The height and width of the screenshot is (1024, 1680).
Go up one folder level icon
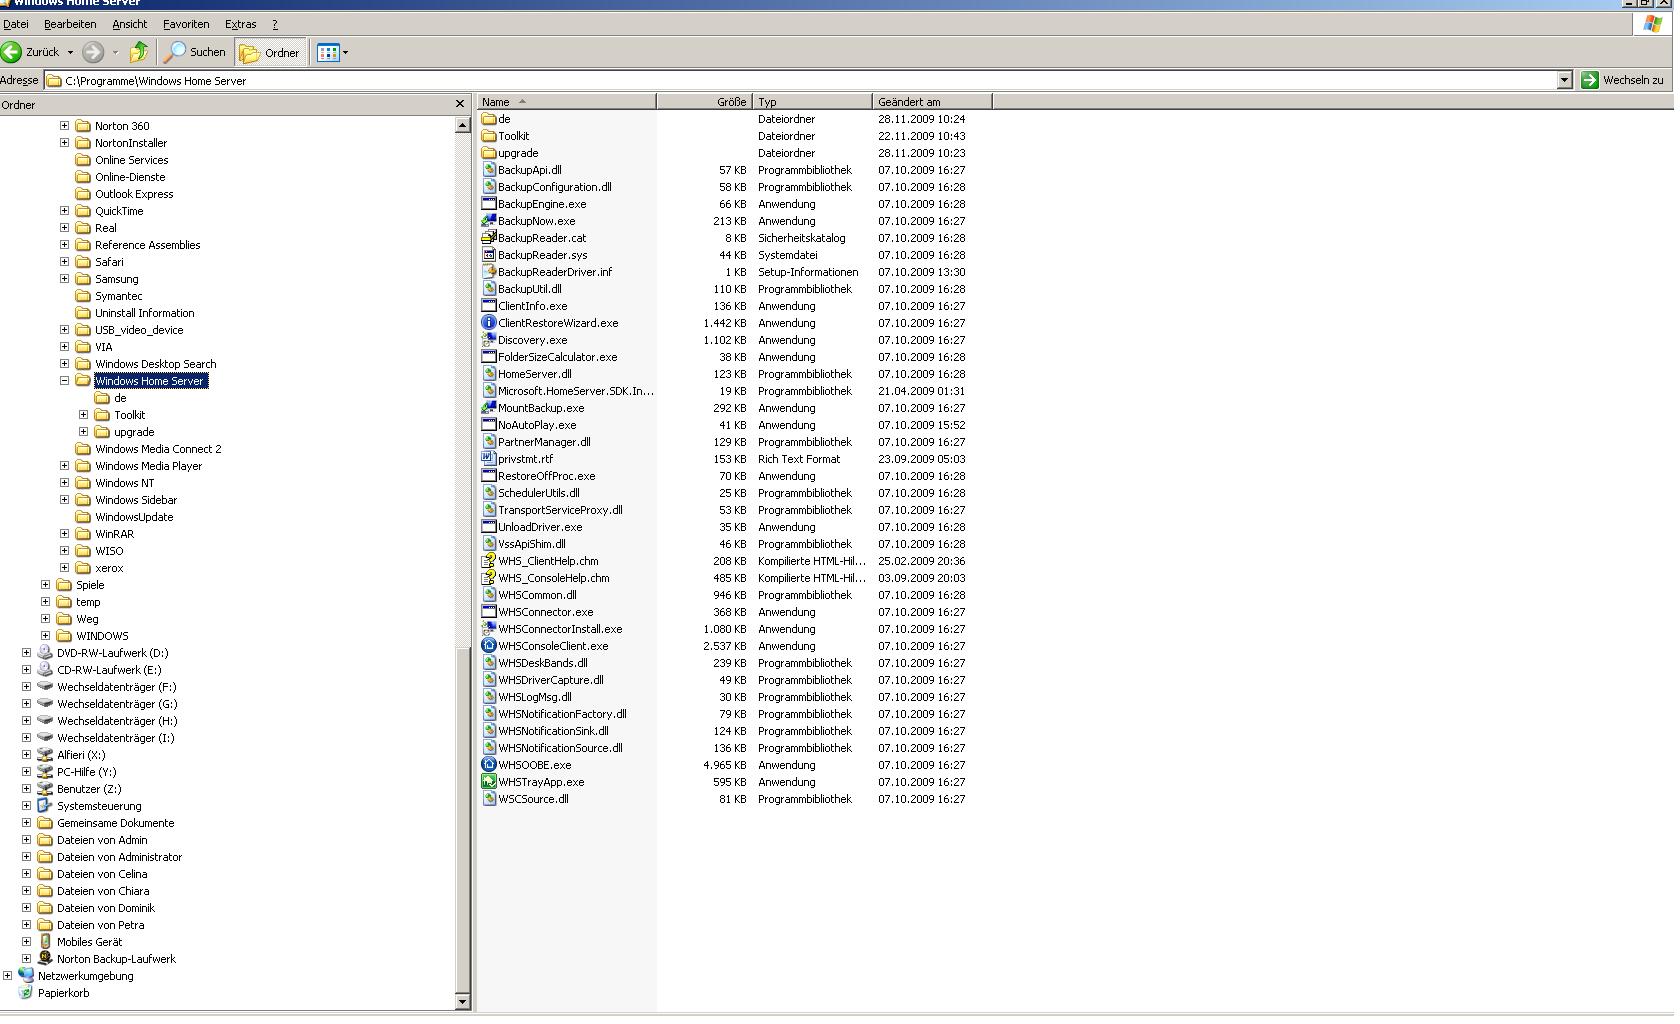139,52
